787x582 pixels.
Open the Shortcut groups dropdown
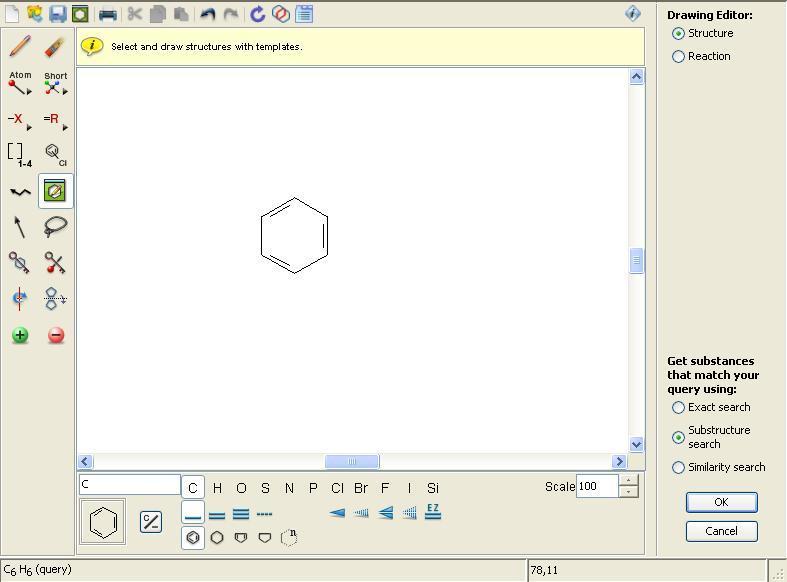coord(55,84)
